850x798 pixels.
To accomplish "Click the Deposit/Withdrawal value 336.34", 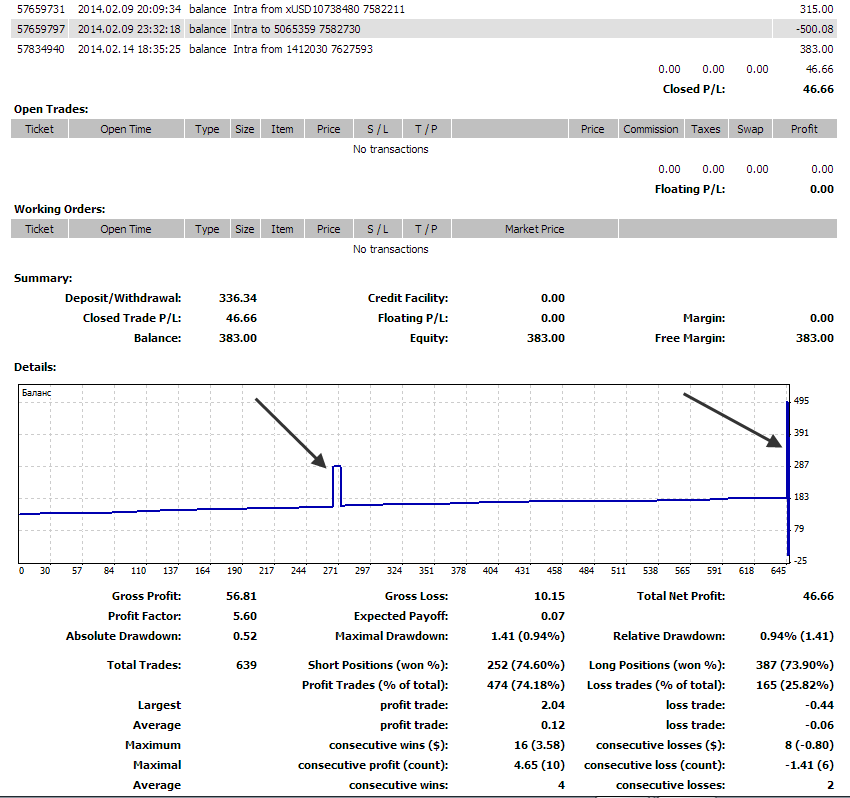I will [237, 298].
